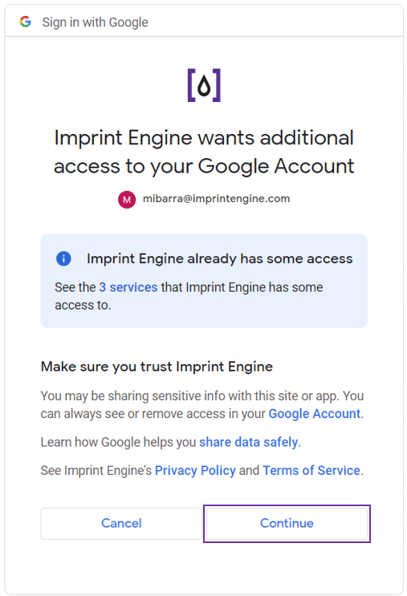Click the Google G logo

pyautogui.click(x=25, y=22)
